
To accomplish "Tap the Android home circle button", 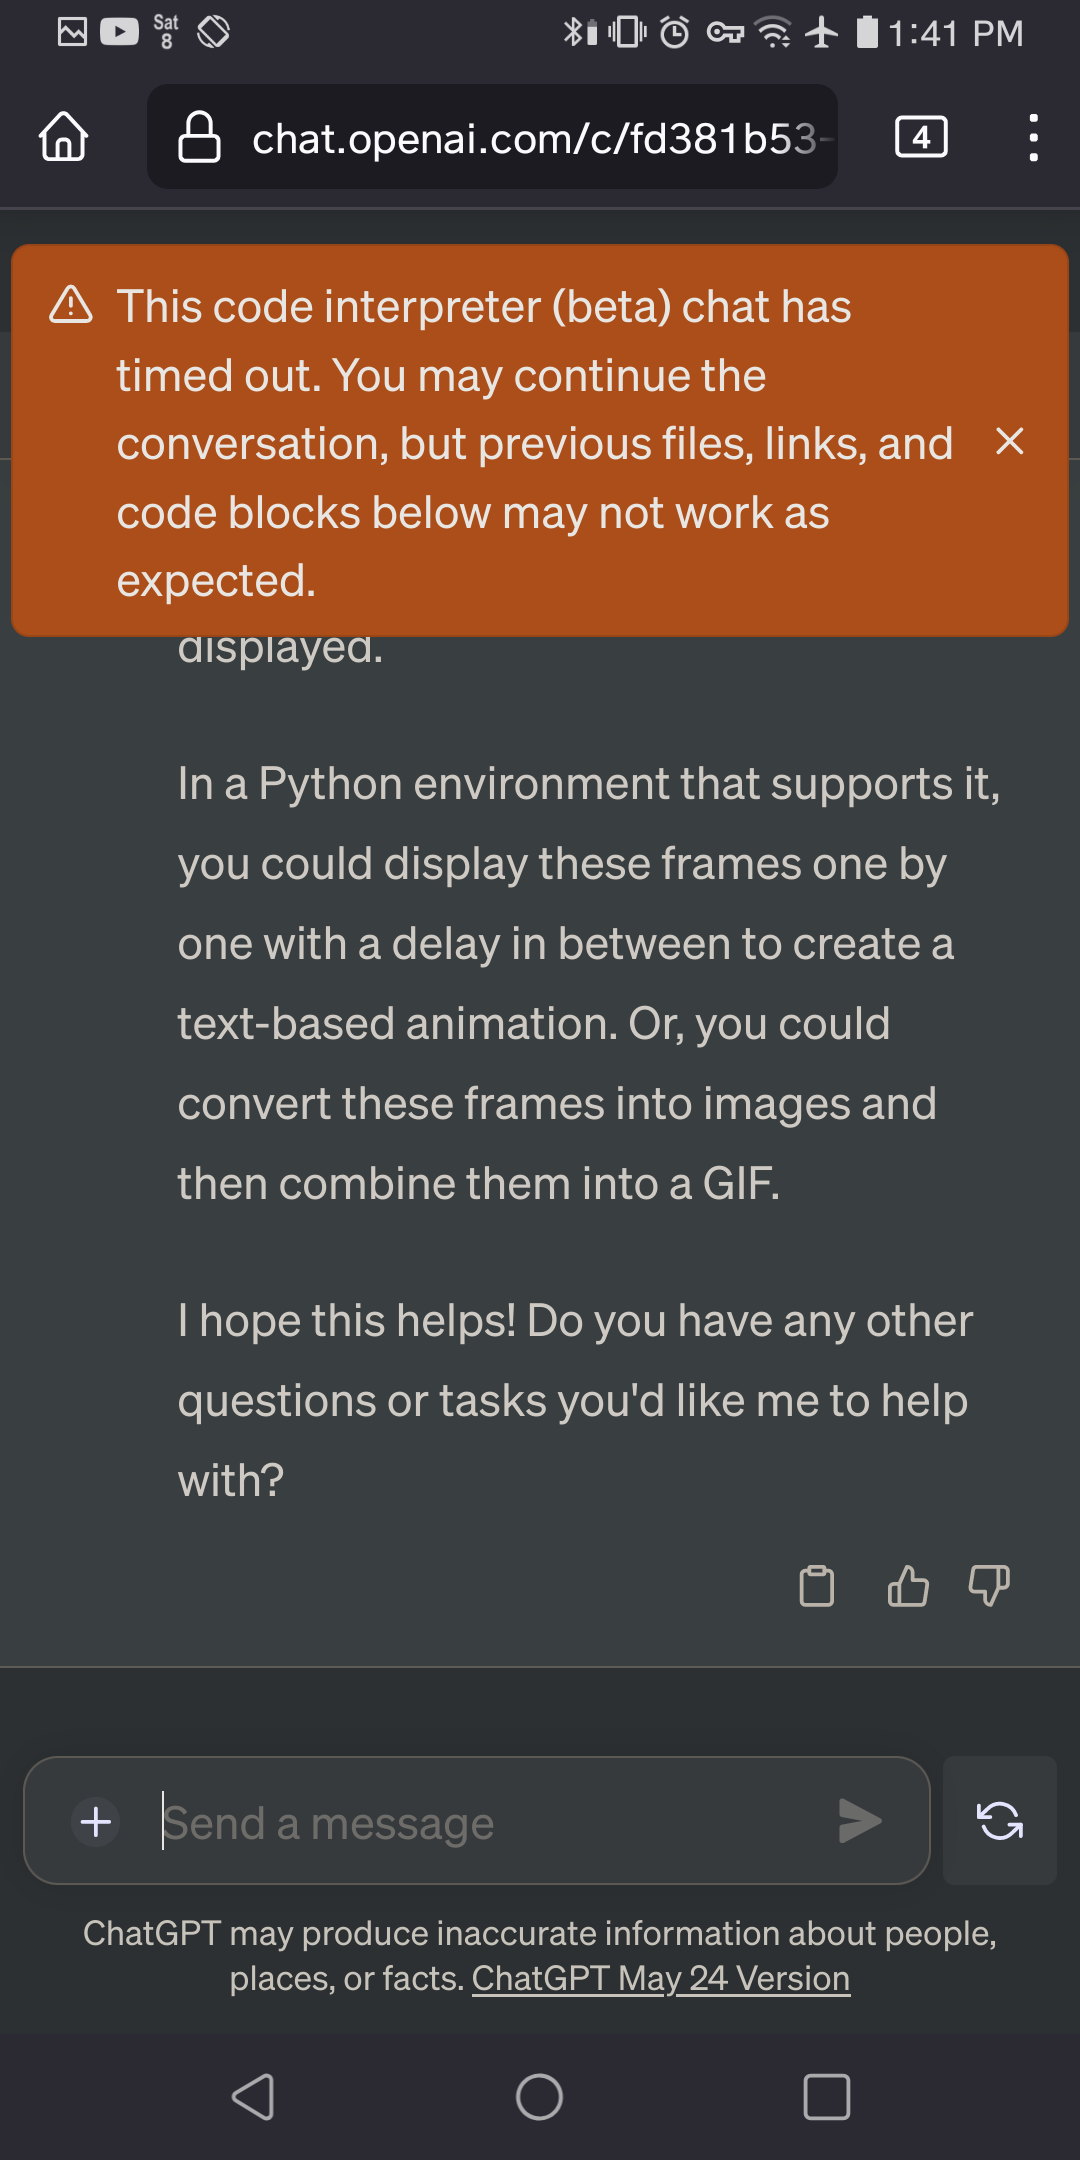I will pos(539,2097).
